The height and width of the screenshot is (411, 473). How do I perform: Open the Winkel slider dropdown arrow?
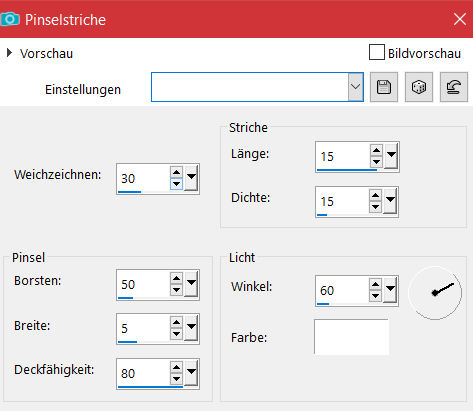point(390,289)
